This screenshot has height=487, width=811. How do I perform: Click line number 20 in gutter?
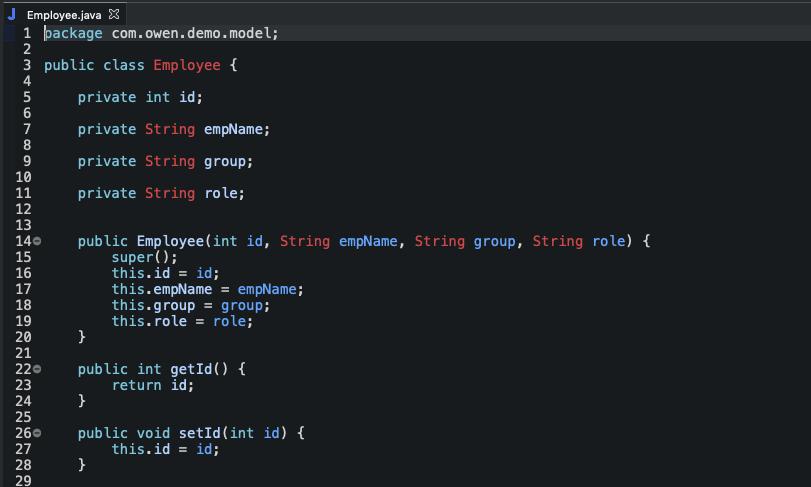tap(23, 338)
